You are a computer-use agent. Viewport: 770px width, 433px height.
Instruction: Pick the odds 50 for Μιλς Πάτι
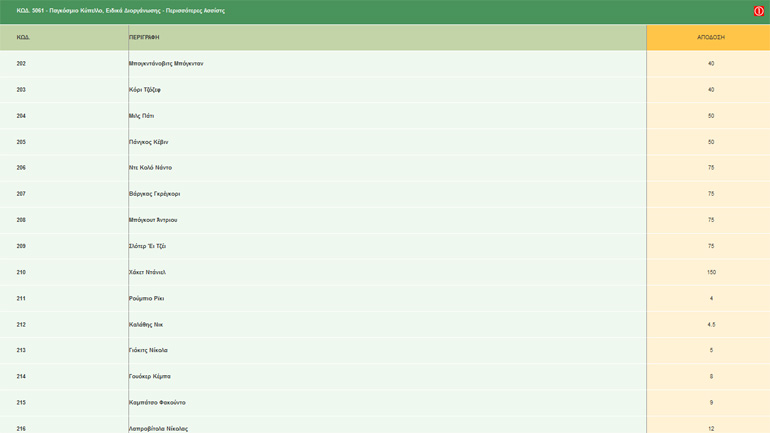coord(710,116)
